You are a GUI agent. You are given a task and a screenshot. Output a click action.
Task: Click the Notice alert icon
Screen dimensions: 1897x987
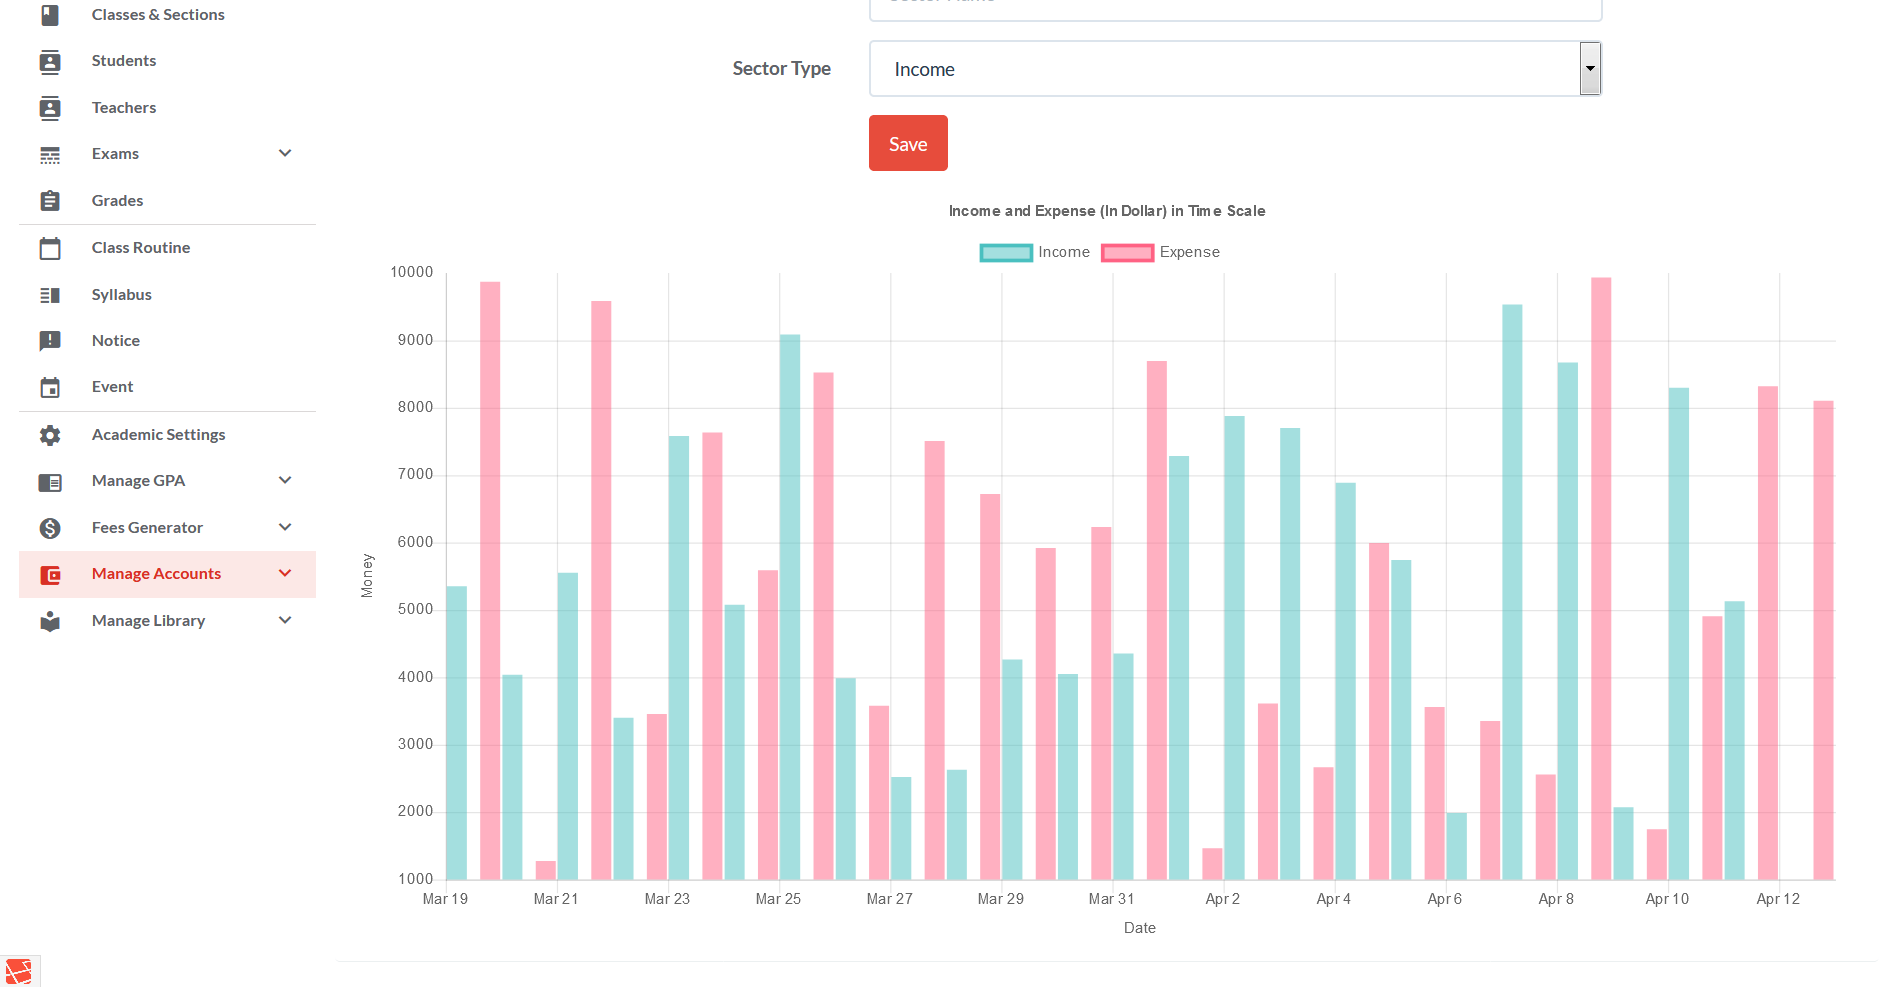click(x=50, y=341)
